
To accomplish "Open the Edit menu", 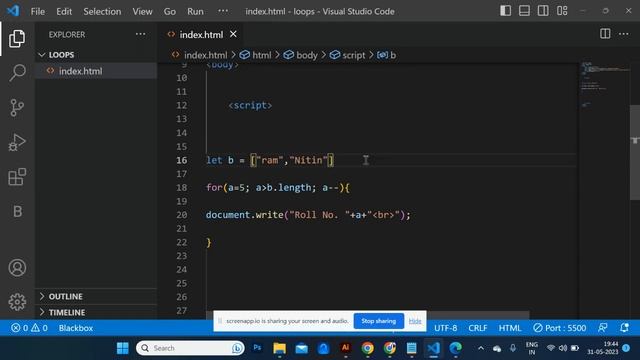I will 64,11.
